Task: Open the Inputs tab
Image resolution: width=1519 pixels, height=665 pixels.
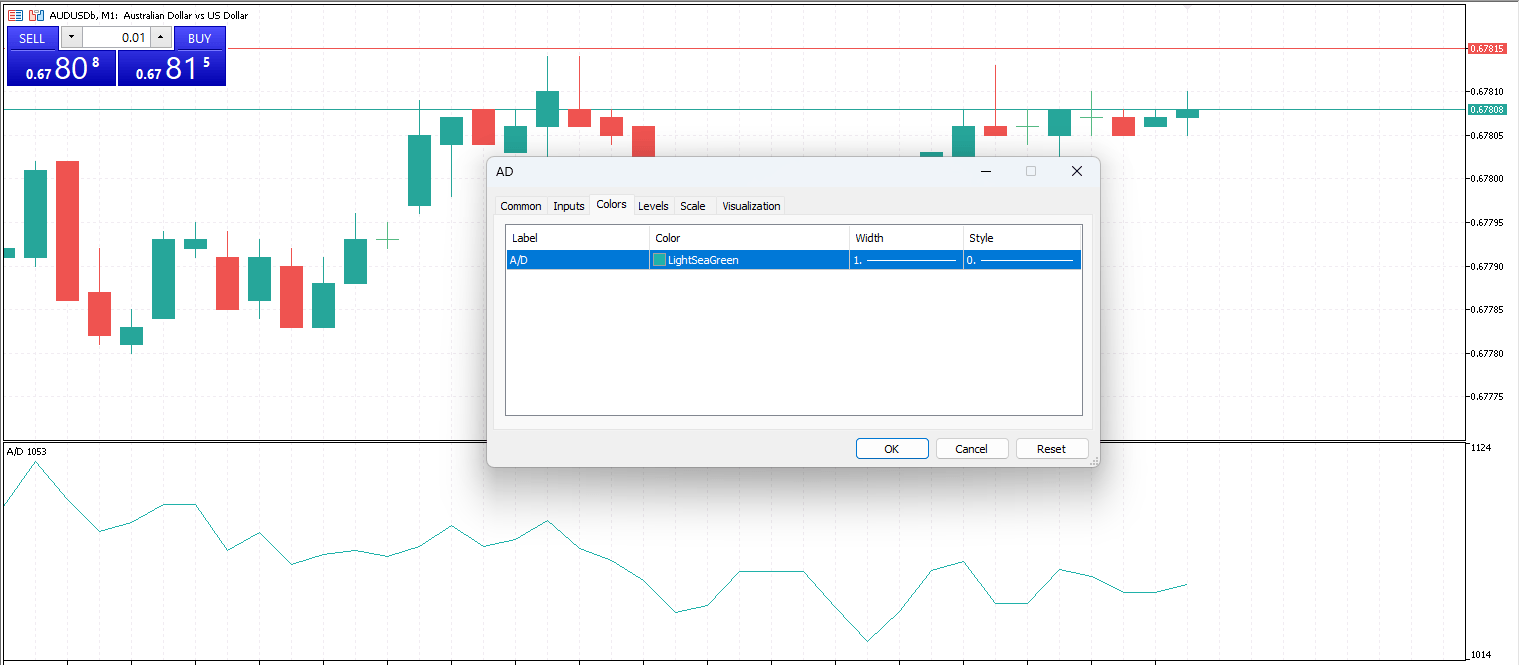Action: (x=568, y=206)
